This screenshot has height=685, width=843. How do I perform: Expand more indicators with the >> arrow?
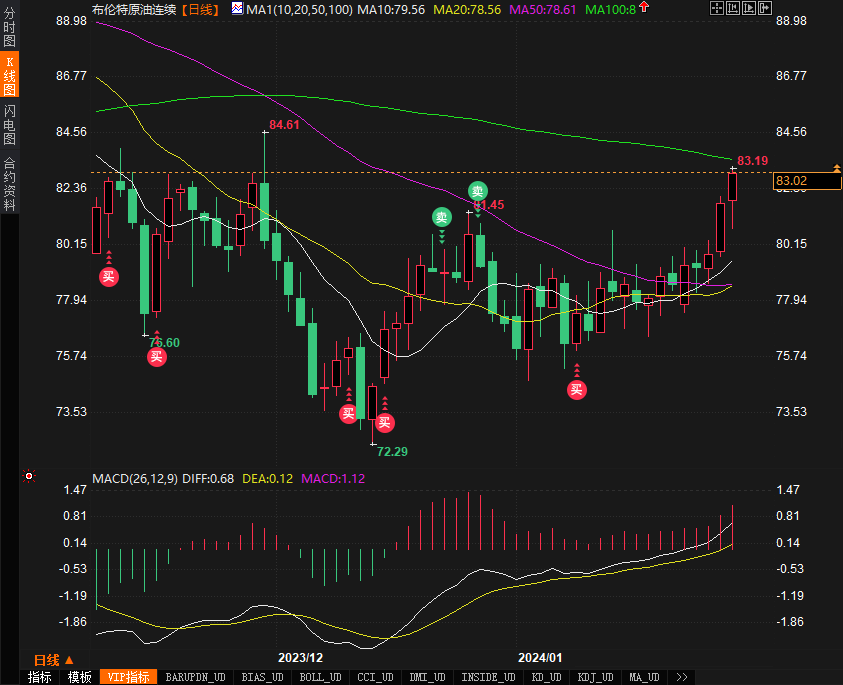point(682,677)
